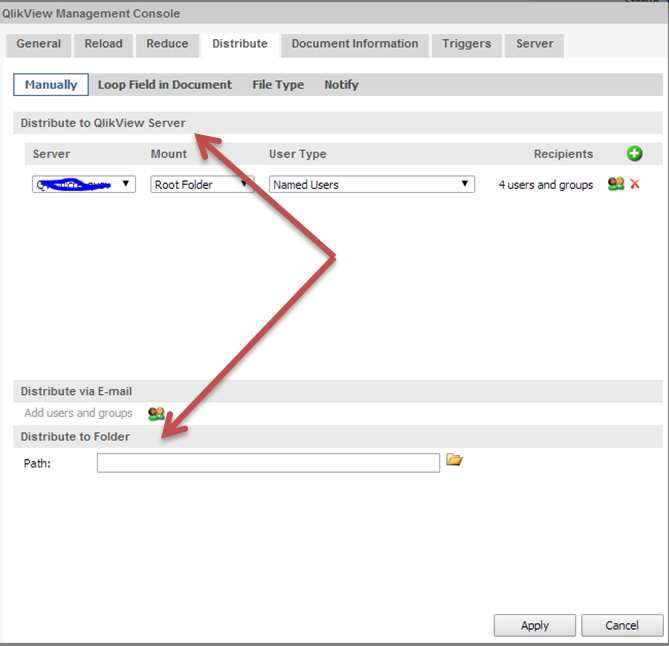The image size is (669, 646).
Task: Switch to the Reduce tab
Action: click(167, 44)
